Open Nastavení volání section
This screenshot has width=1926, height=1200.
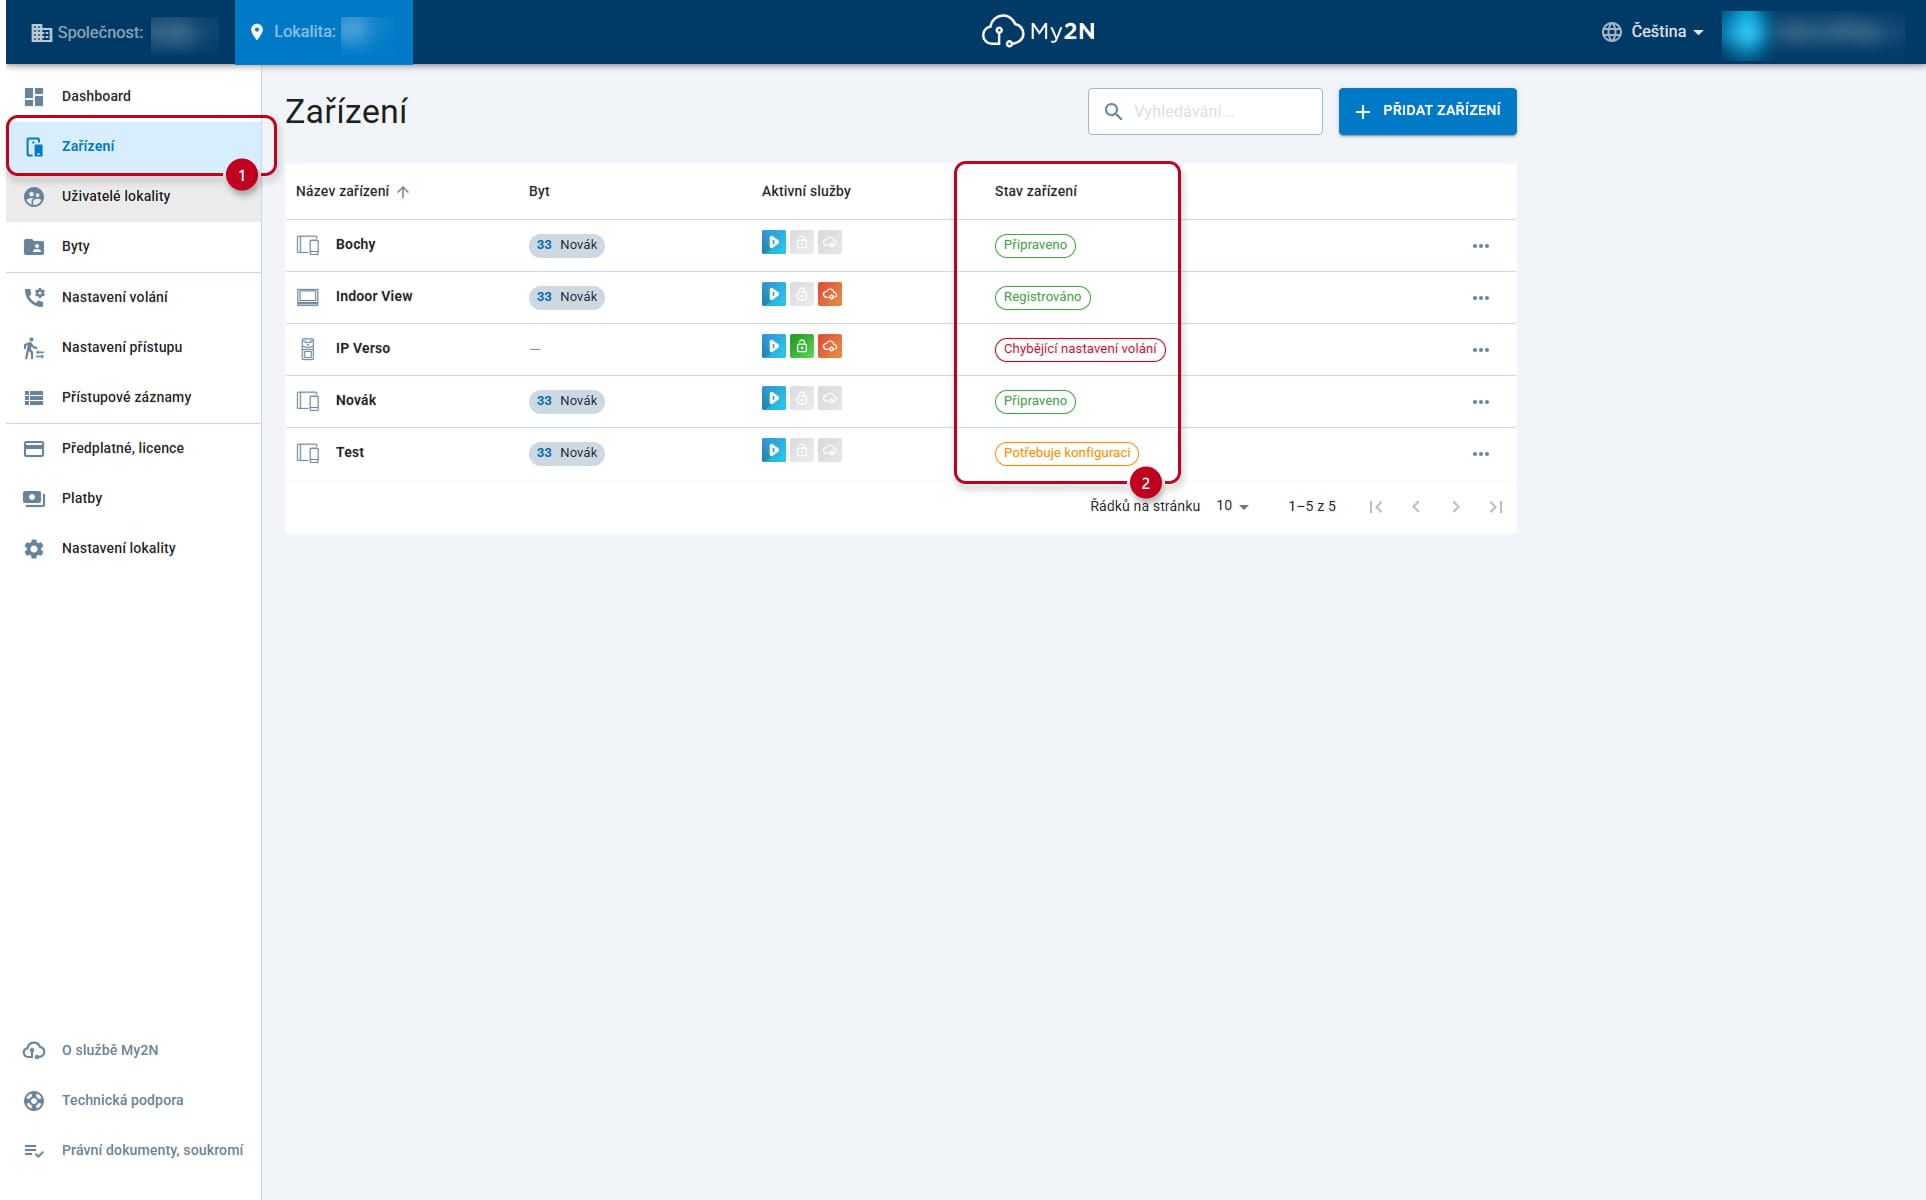coord(133,297)
